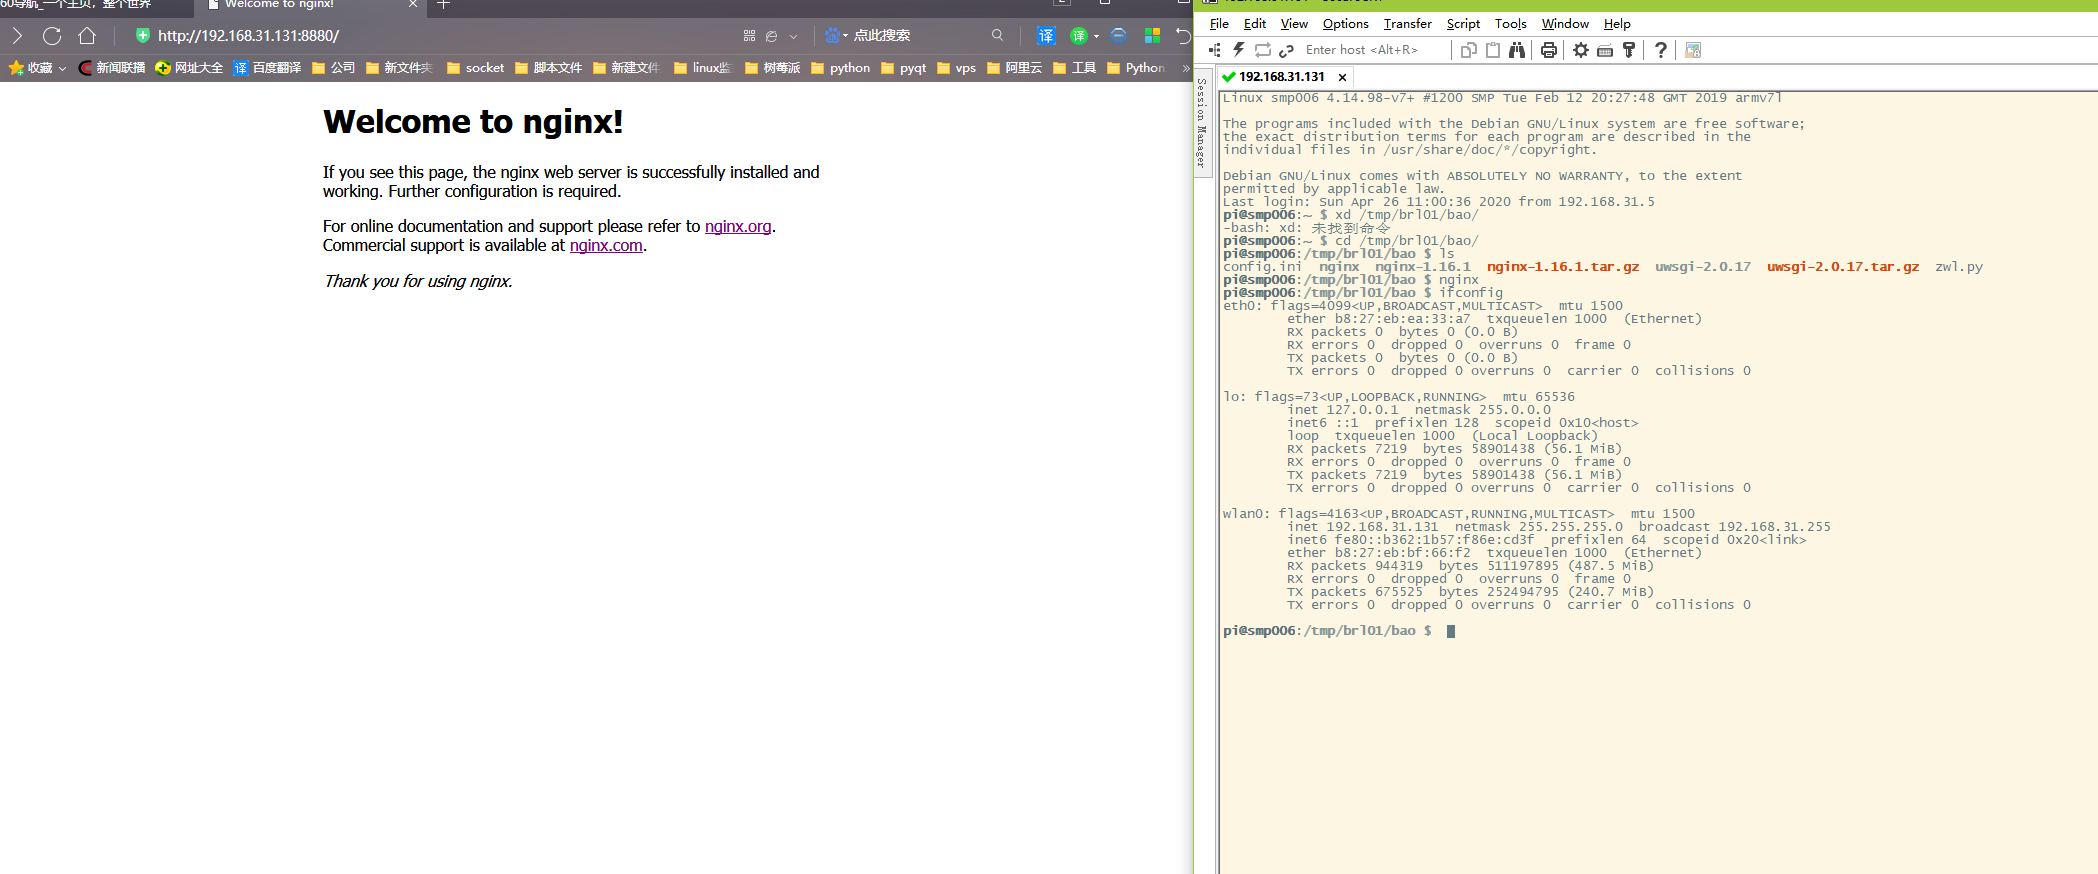
Task: Open the 百度翻译 bookmark
Action: pos(267,68)
